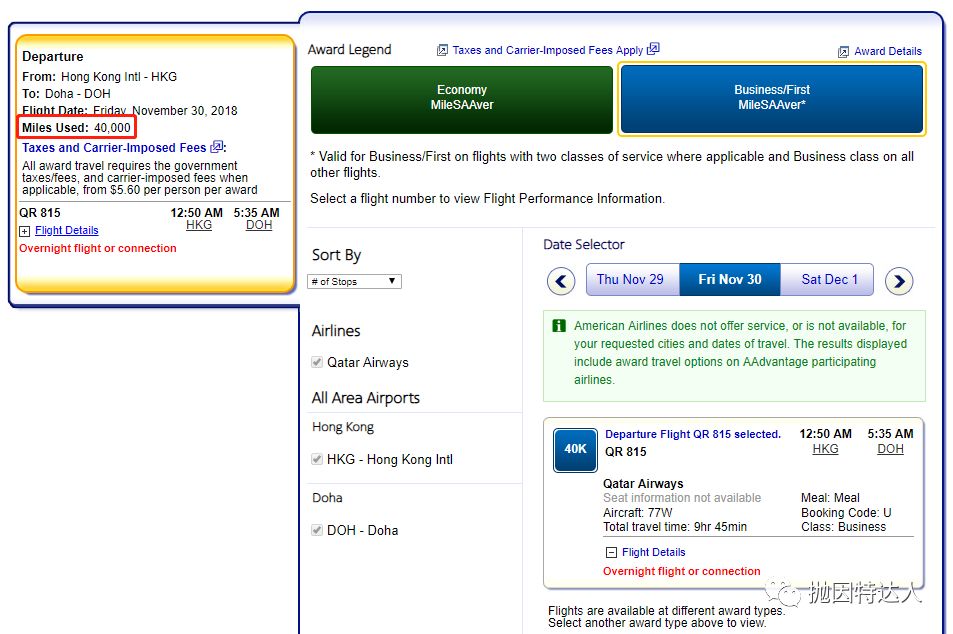Select the Thu Nov 29 date tab
Viewport: 953px width, 634px height.
[x=632, y=280]
